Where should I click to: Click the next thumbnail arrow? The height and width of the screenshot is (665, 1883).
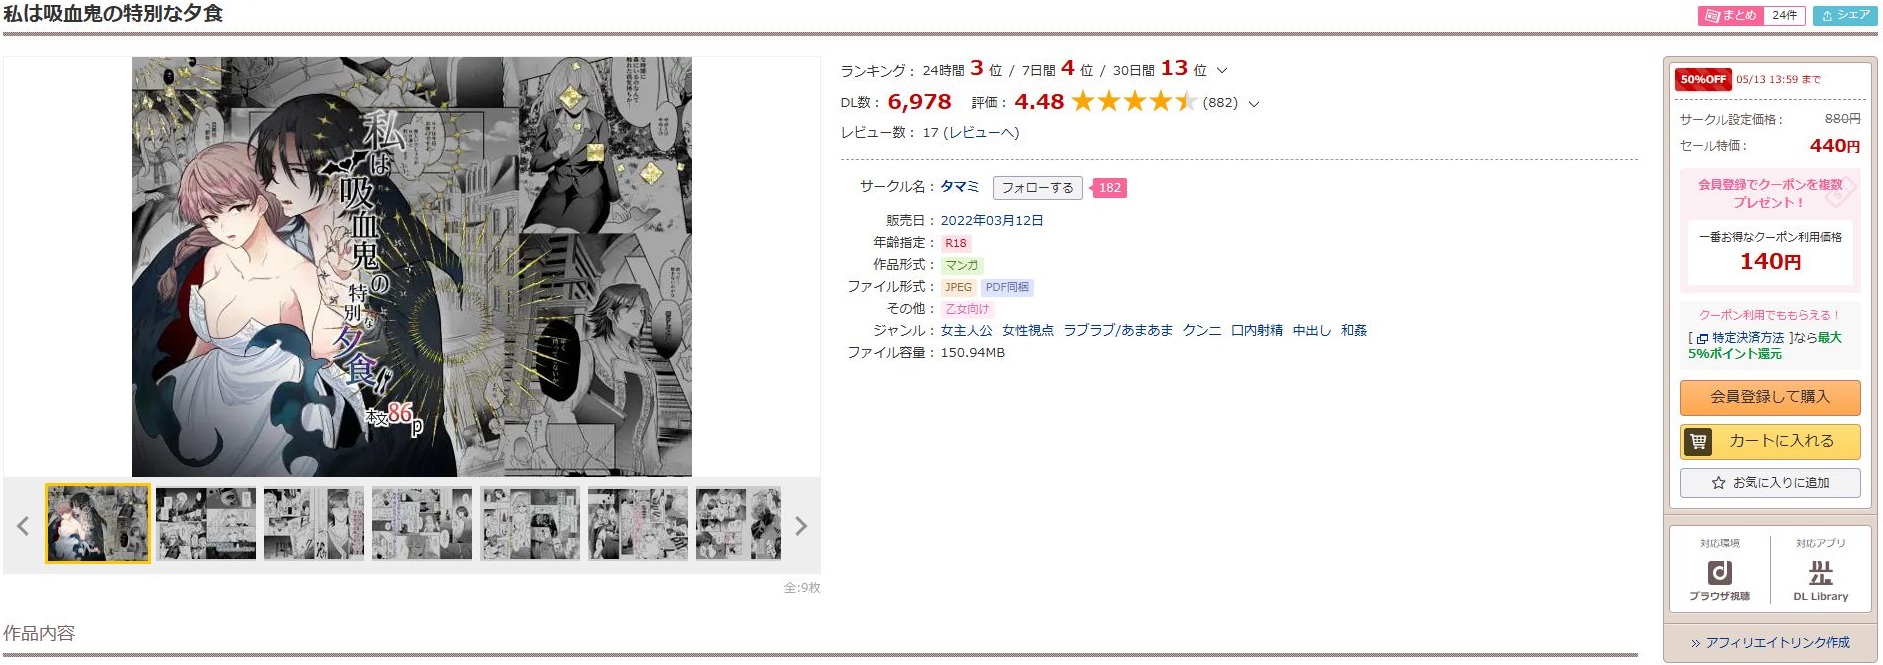pyautogui.click(x=801, y=526)
